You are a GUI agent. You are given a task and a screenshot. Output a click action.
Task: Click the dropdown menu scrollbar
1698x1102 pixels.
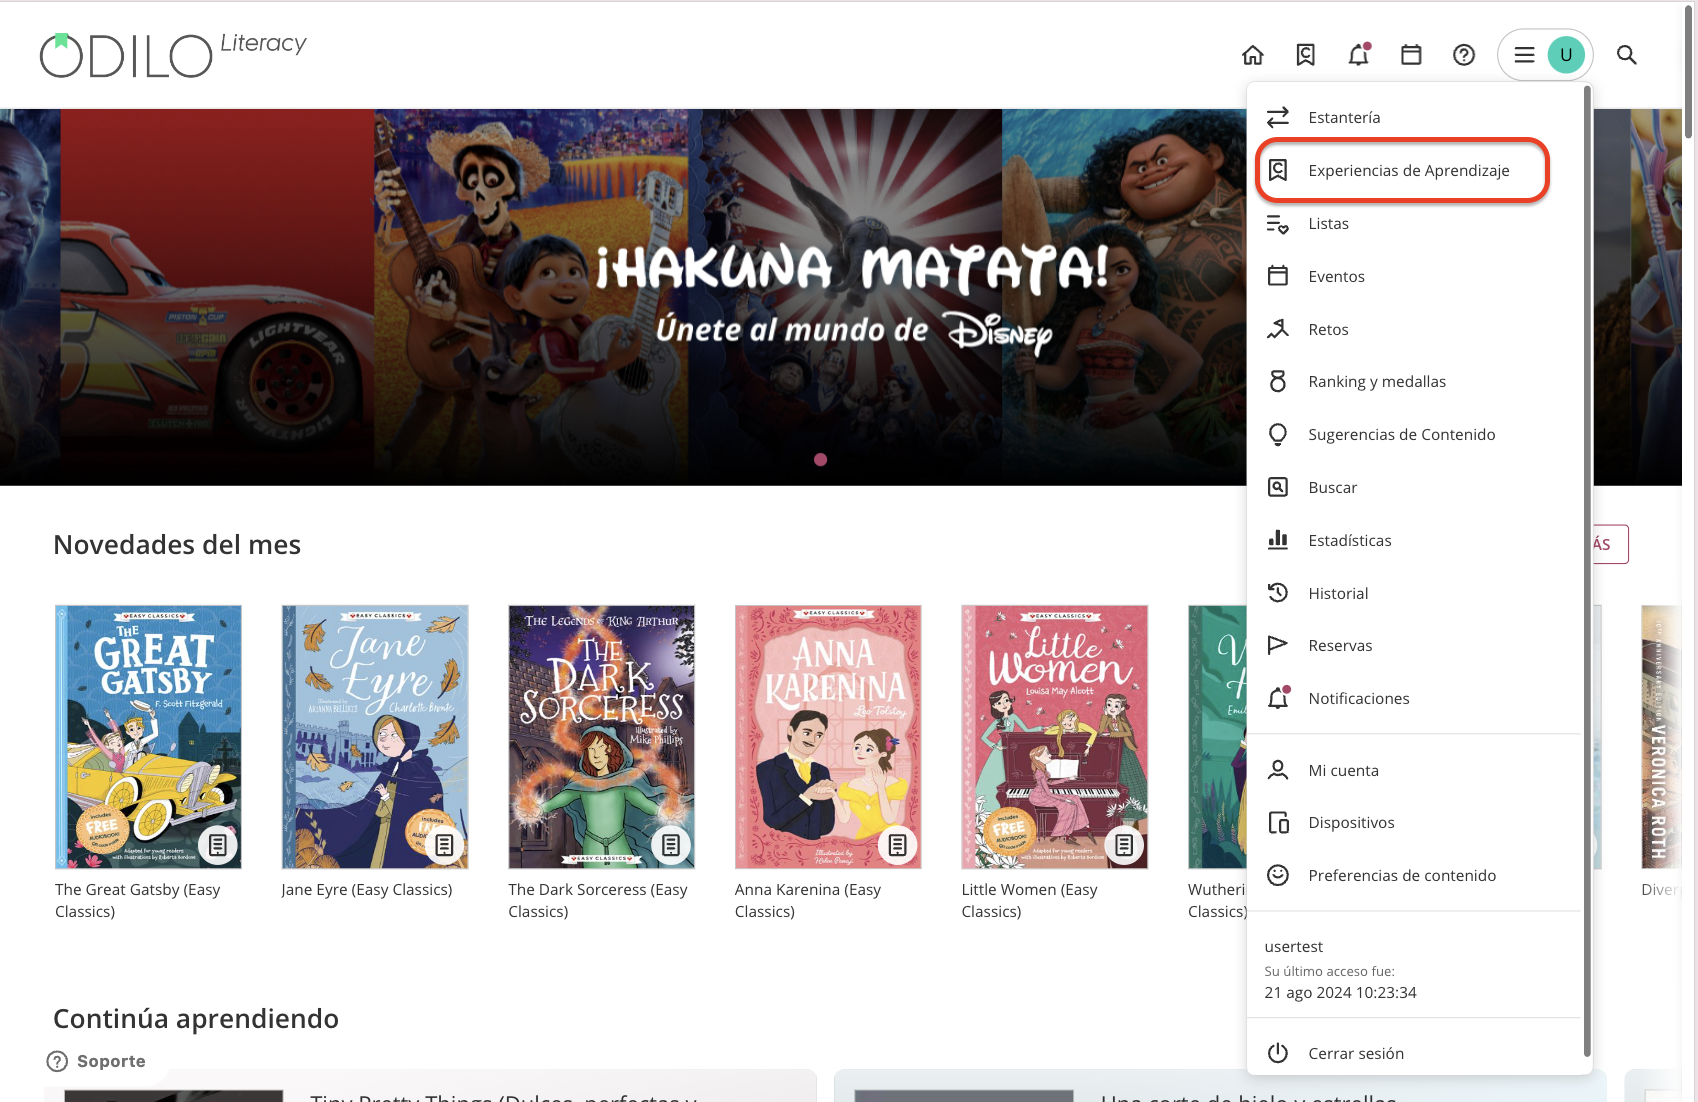[1586, 570]
